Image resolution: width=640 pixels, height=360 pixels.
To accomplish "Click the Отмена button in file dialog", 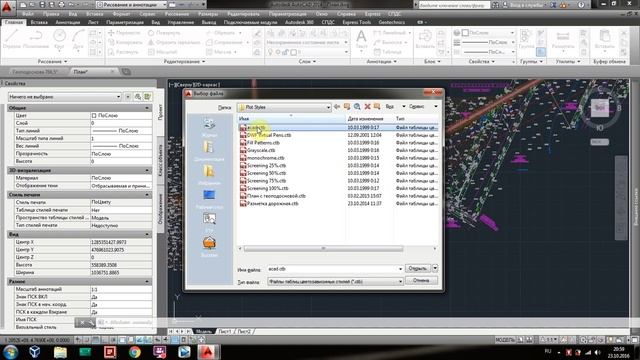I will click(421, 280).
